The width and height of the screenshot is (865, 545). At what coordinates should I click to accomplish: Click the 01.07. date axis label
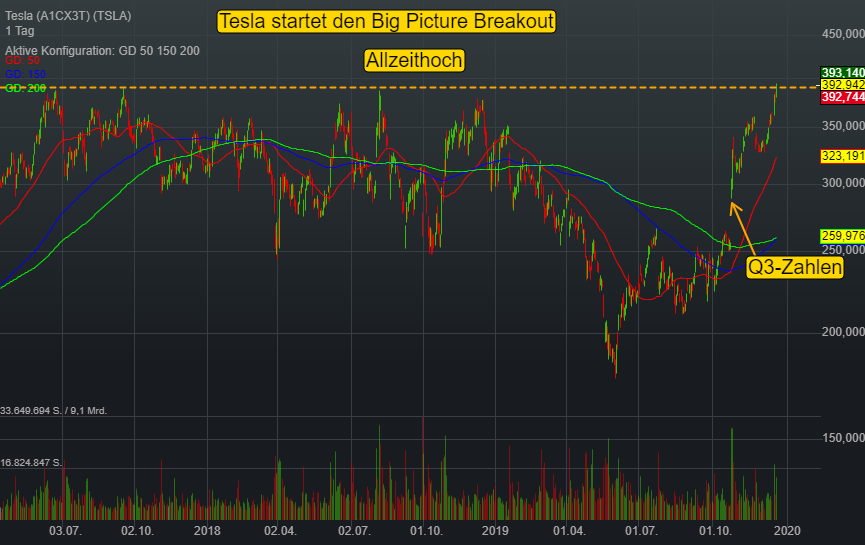[641, 531]
